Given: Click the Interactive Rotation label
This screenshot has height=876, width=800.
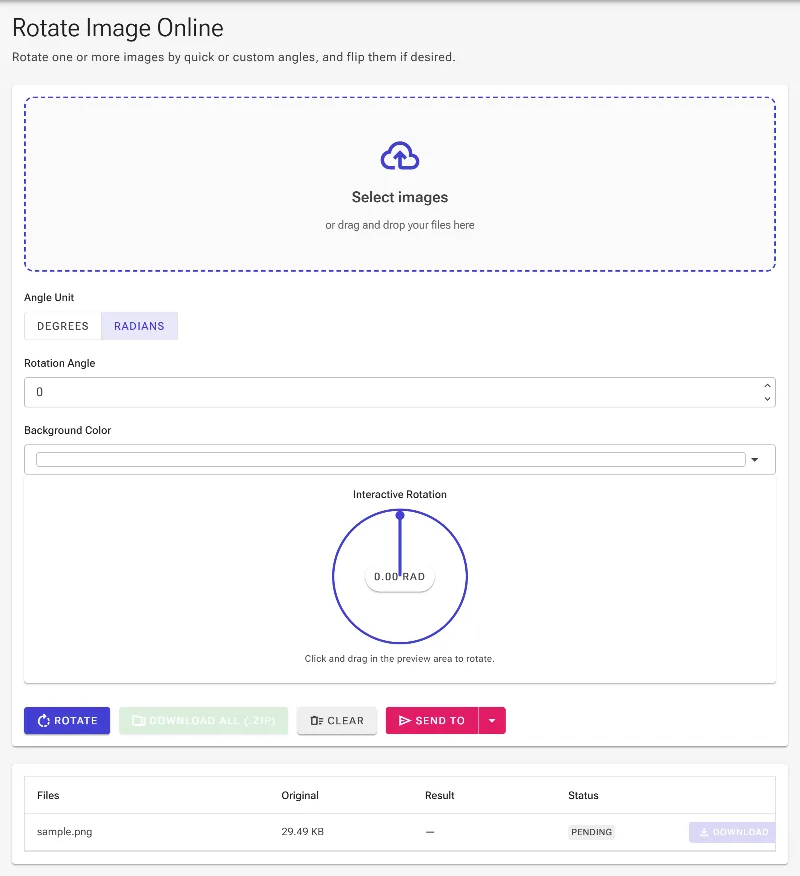Looking at the screenshot, I should [x=399, y=494].
